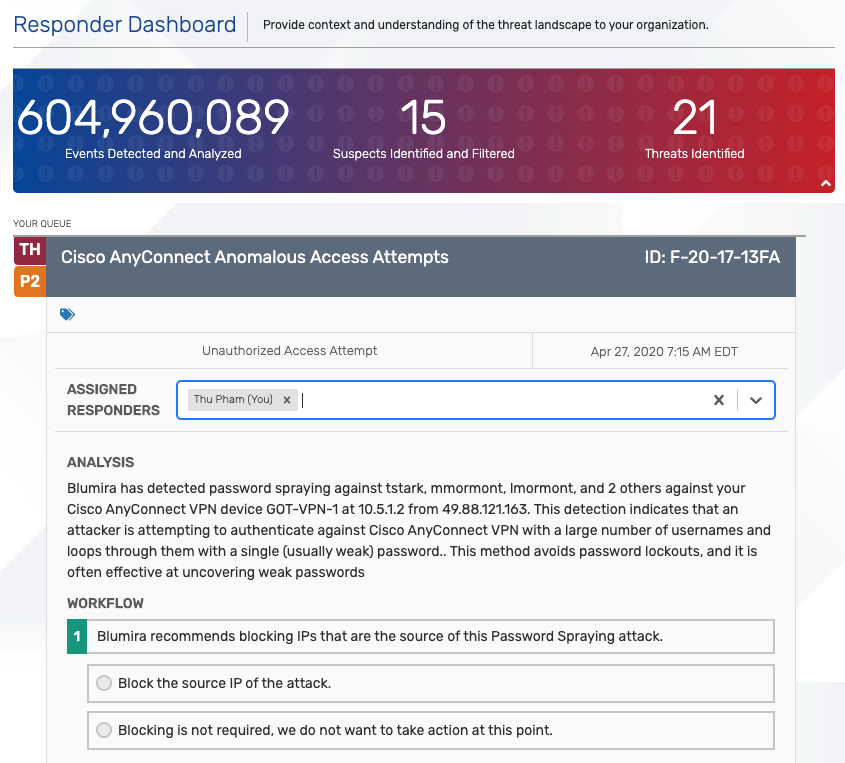The image size is (845, 763).
Task: Click the Responder Dashboard title
Action: pos(124,25)
